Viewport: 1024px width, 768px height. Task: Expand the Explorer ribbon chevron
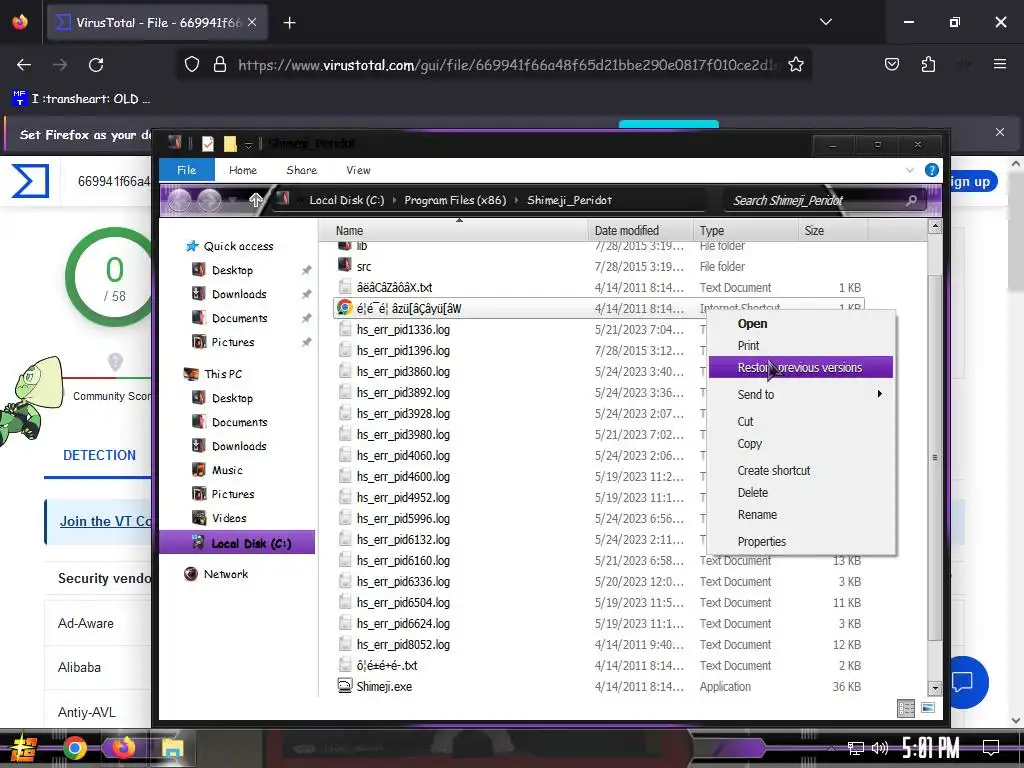point(910,170)
